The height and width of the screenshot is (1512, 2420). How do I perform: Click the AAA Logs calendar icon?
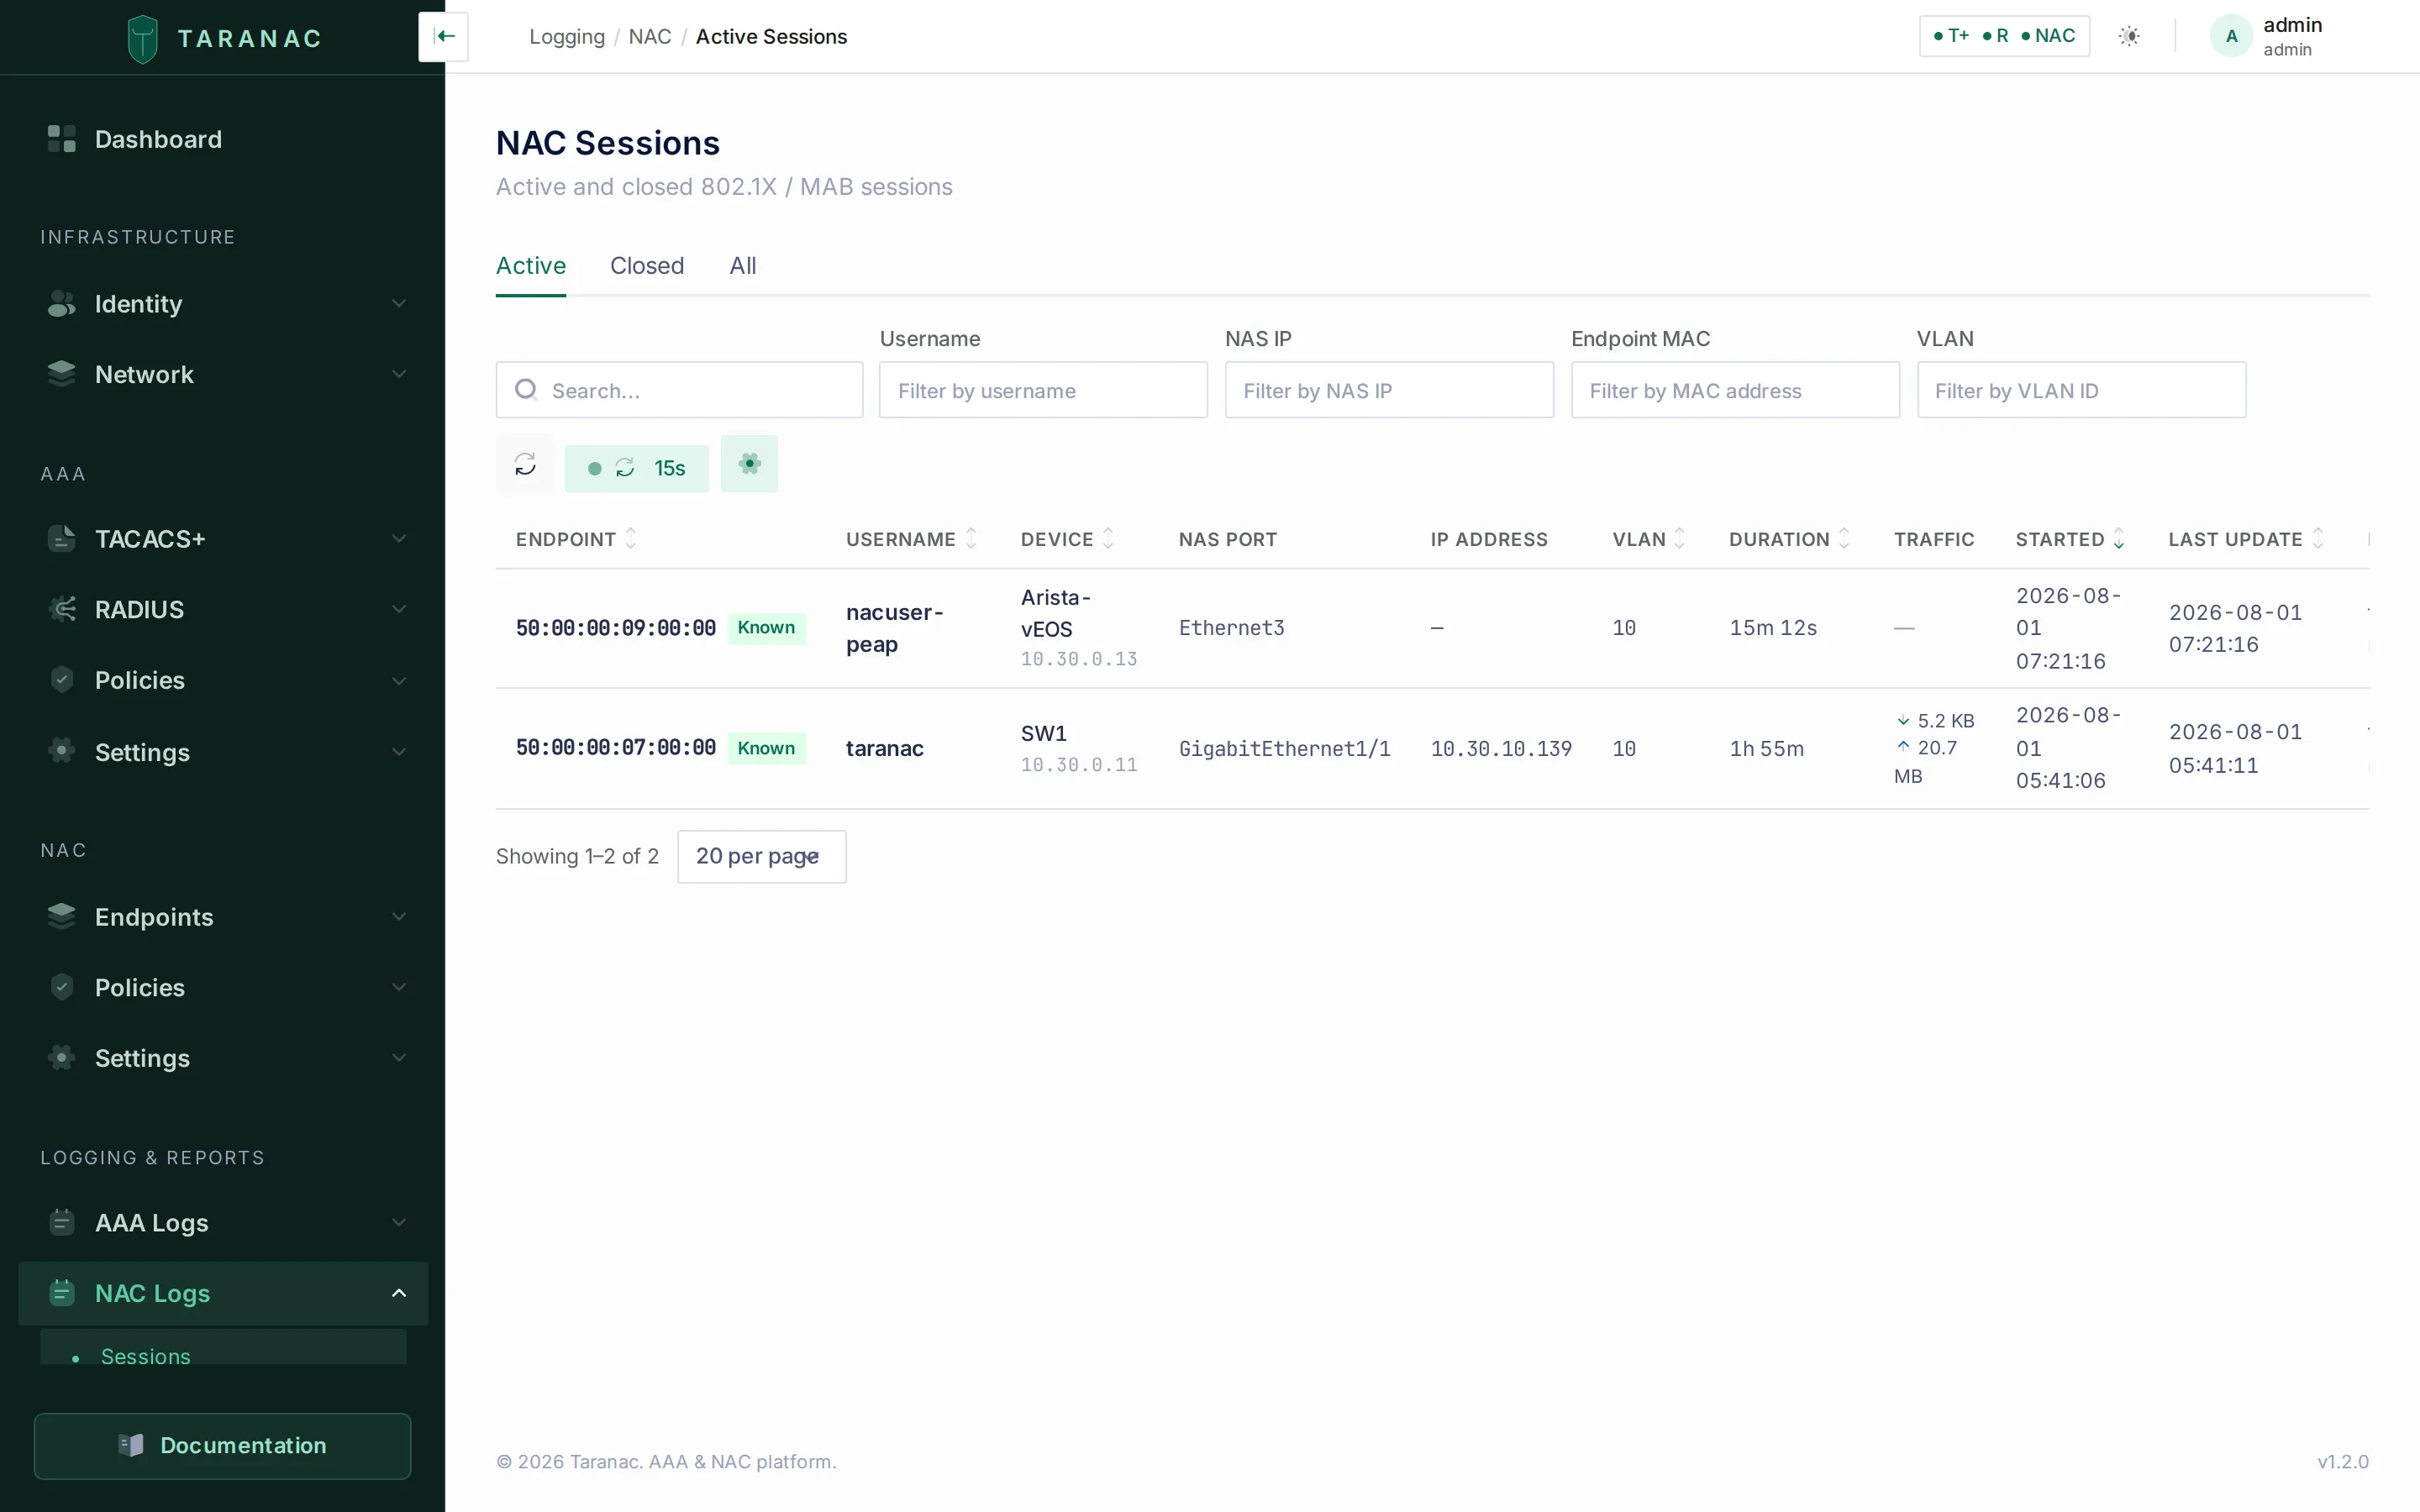coord(62,1222)
